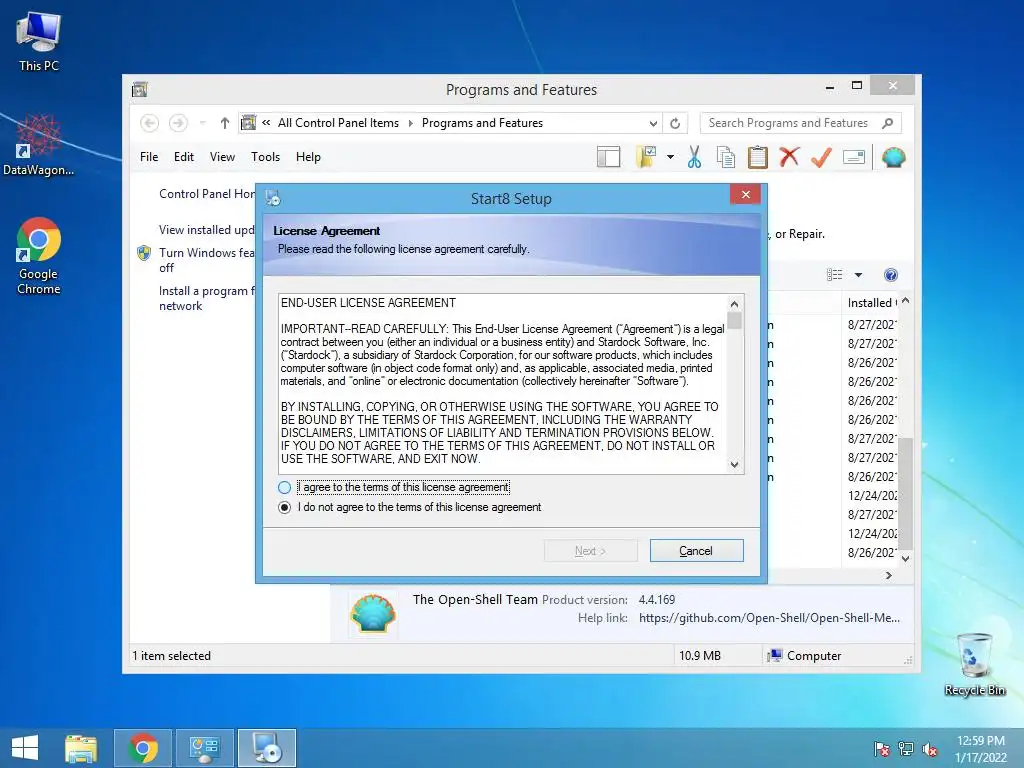This screenshot has width=1024, height=768.
Task: Open the Tools menu
Action: [265, 157]
